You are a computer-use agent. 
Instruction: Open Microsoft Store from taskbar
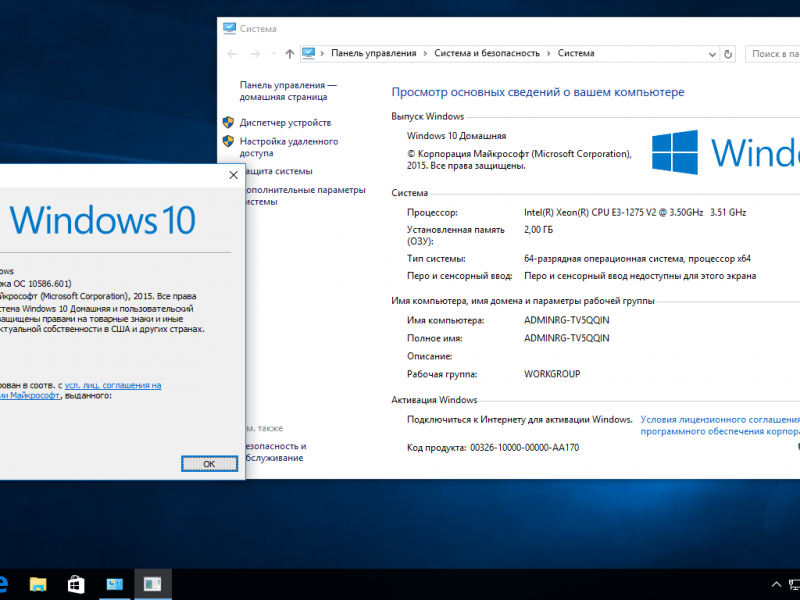click(x=76, y=584)
